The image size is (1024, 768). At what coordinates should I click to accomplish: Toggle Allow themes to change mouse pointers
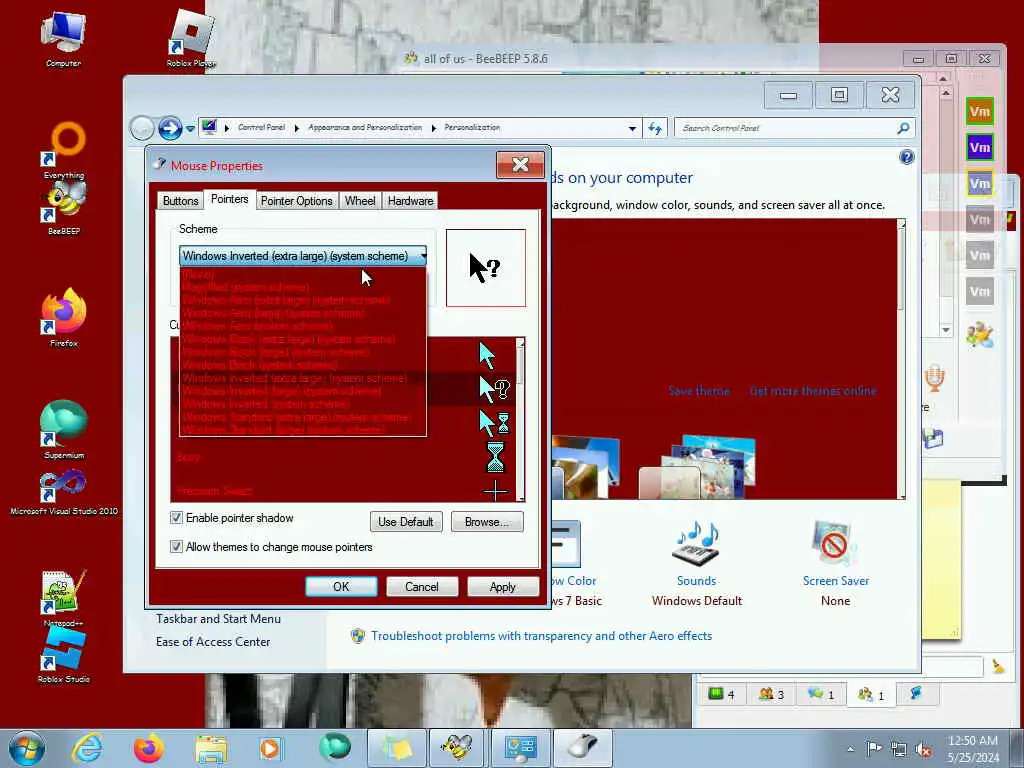176,547
